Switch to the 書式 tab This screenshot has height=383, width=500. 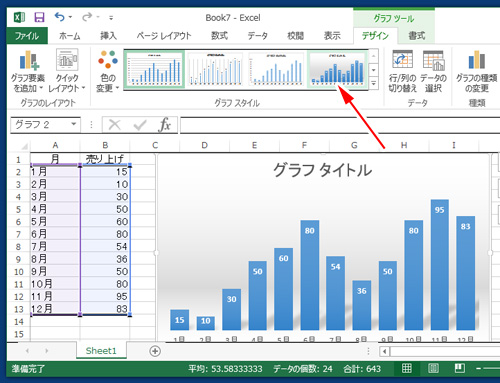click(x=417, y=36)
